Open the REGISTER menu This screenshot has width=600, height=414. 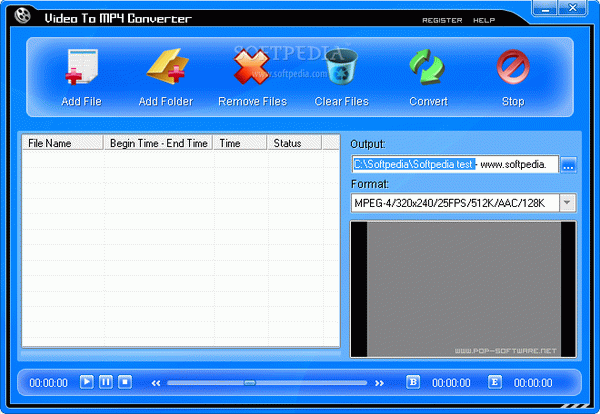tap(442, 20)
